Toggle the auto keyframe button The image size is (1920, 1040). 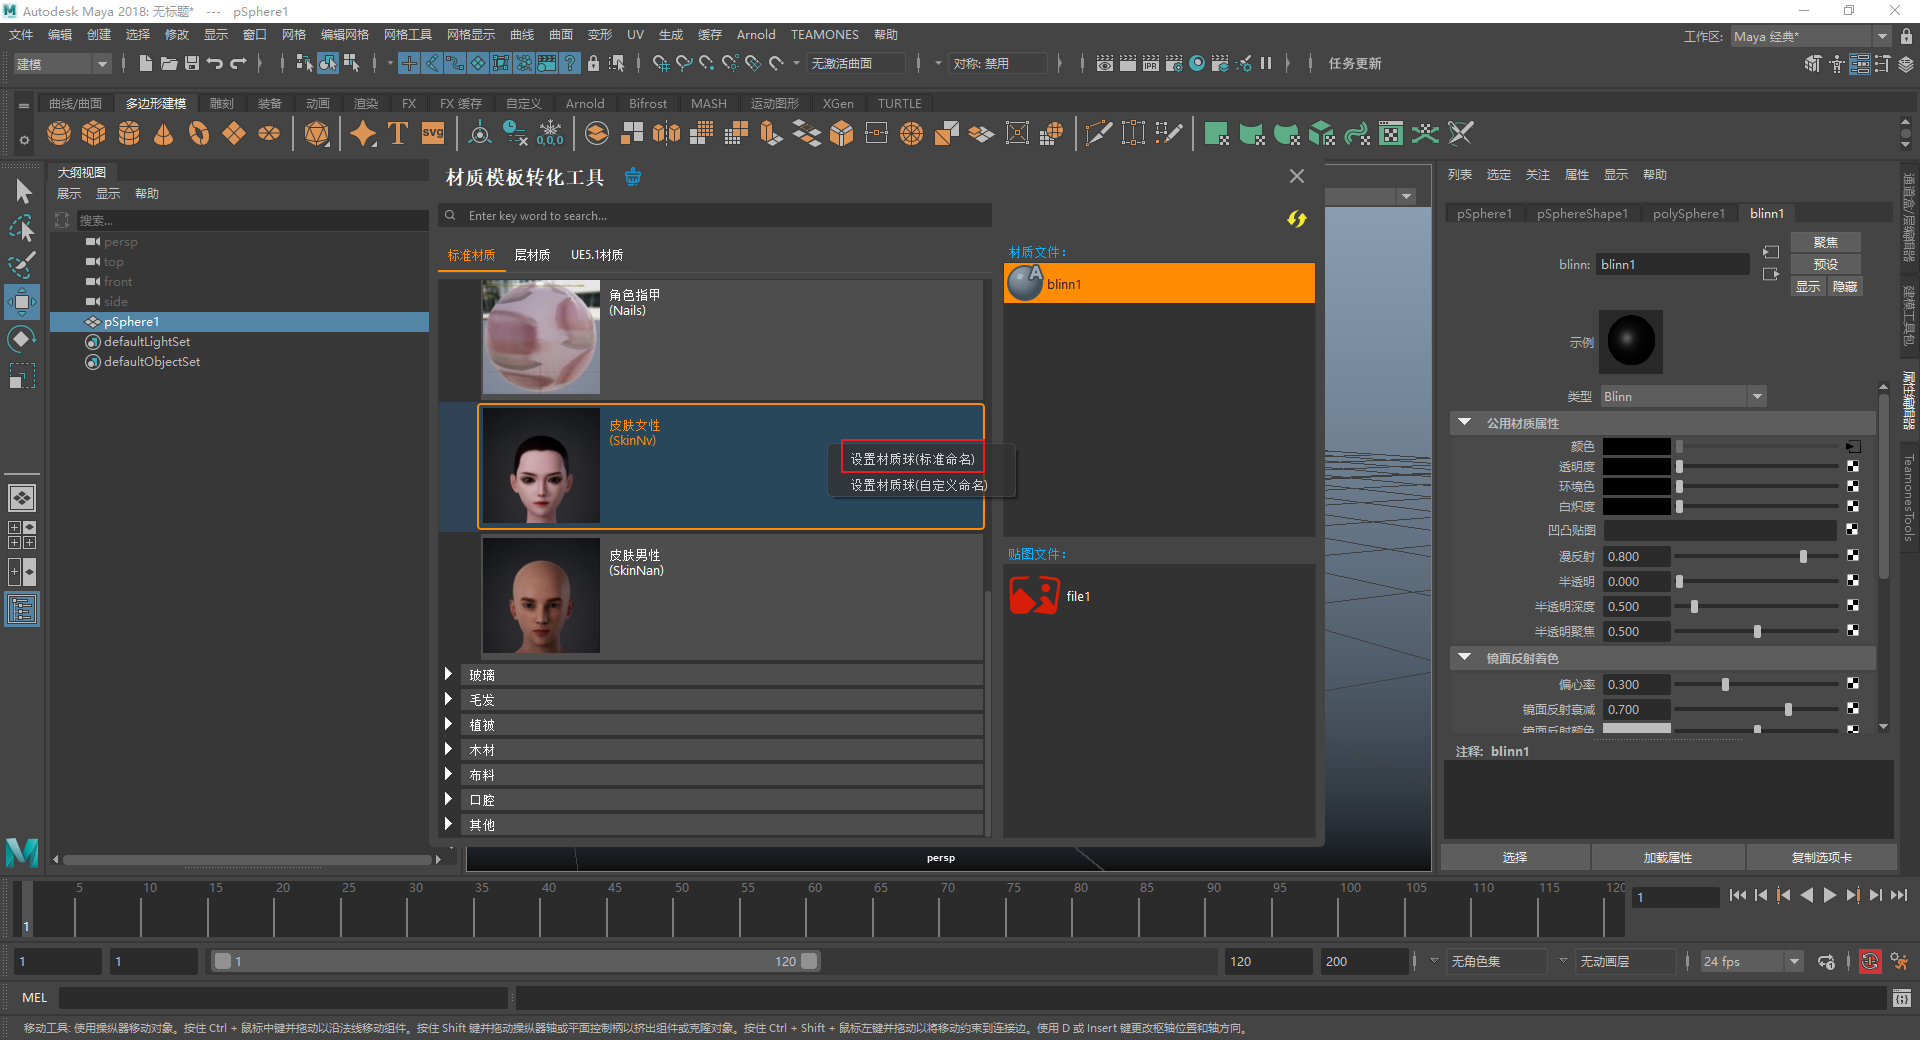pos(1869,962)
